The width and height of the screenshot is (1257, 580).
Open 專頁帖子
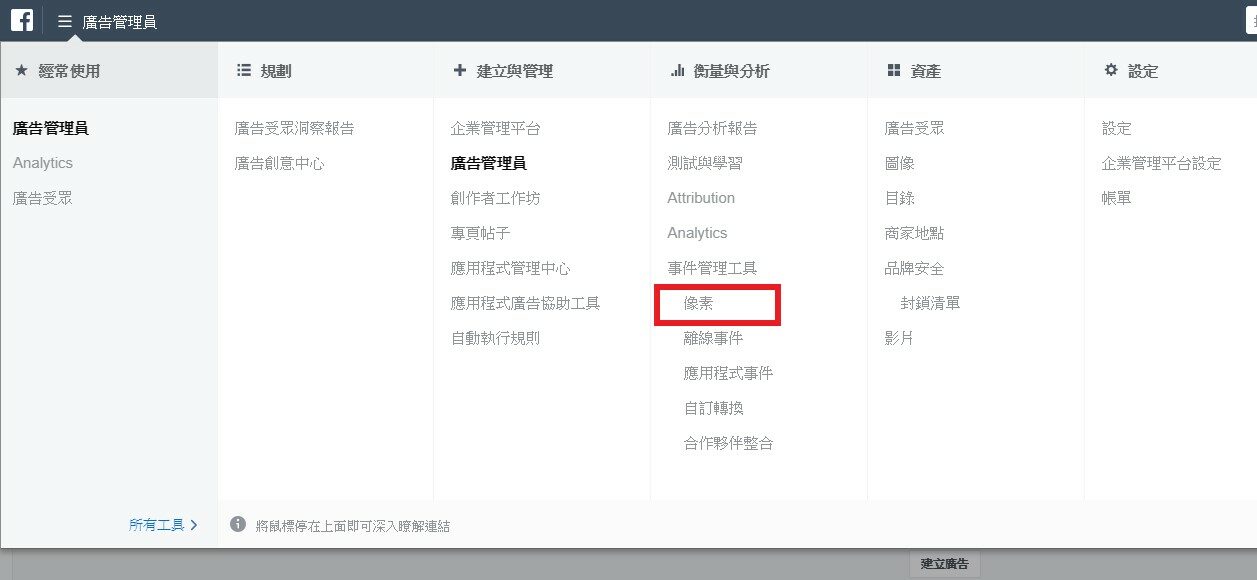[481, 233]
